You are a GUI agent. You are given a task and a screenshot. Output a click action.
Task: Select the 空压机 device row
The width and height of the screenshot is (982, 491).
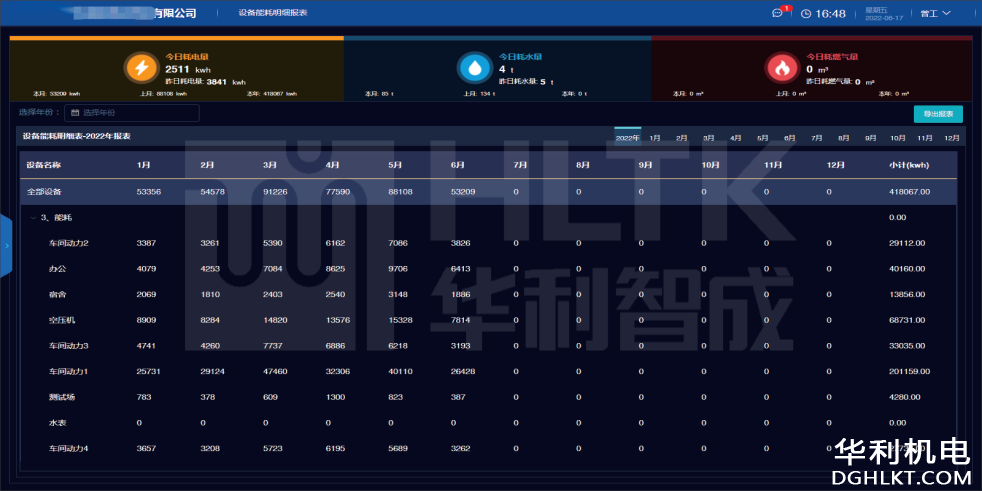(62, 319)
